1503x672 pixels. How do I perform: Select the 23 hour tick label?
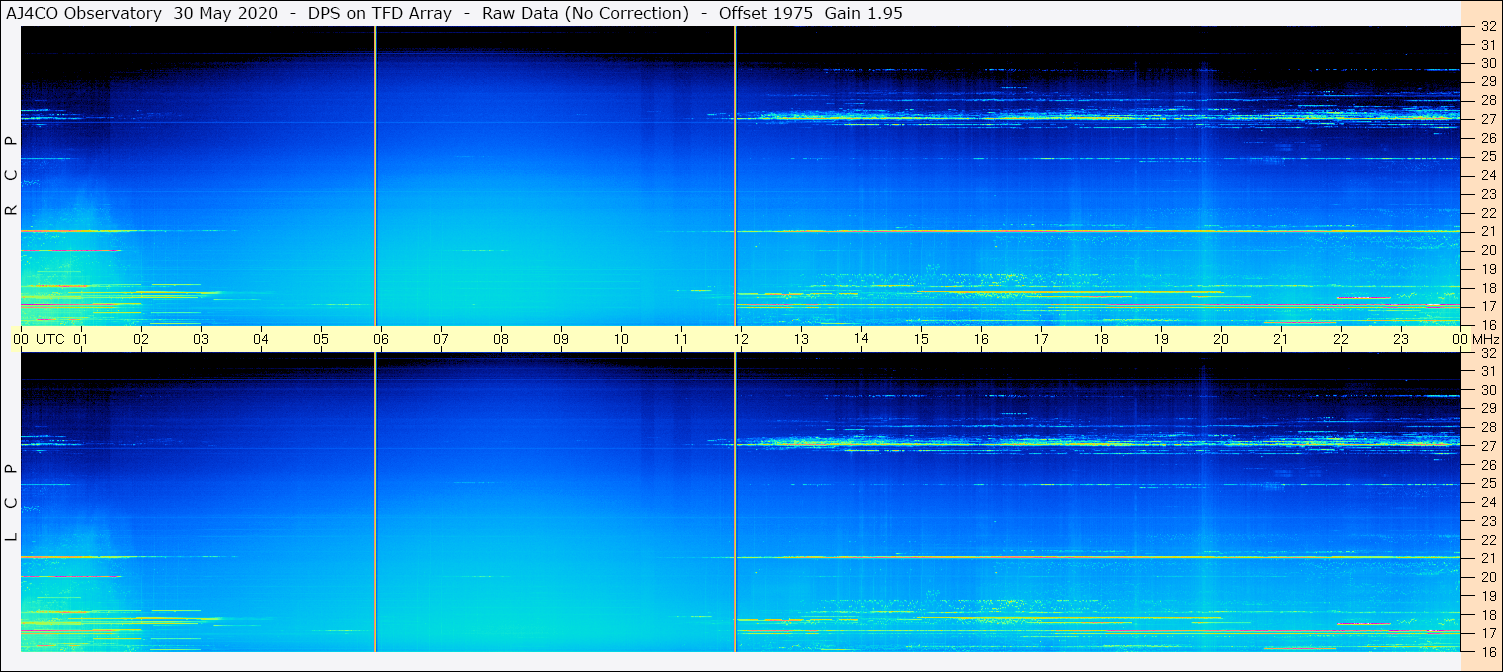[x=1401, y=339]
